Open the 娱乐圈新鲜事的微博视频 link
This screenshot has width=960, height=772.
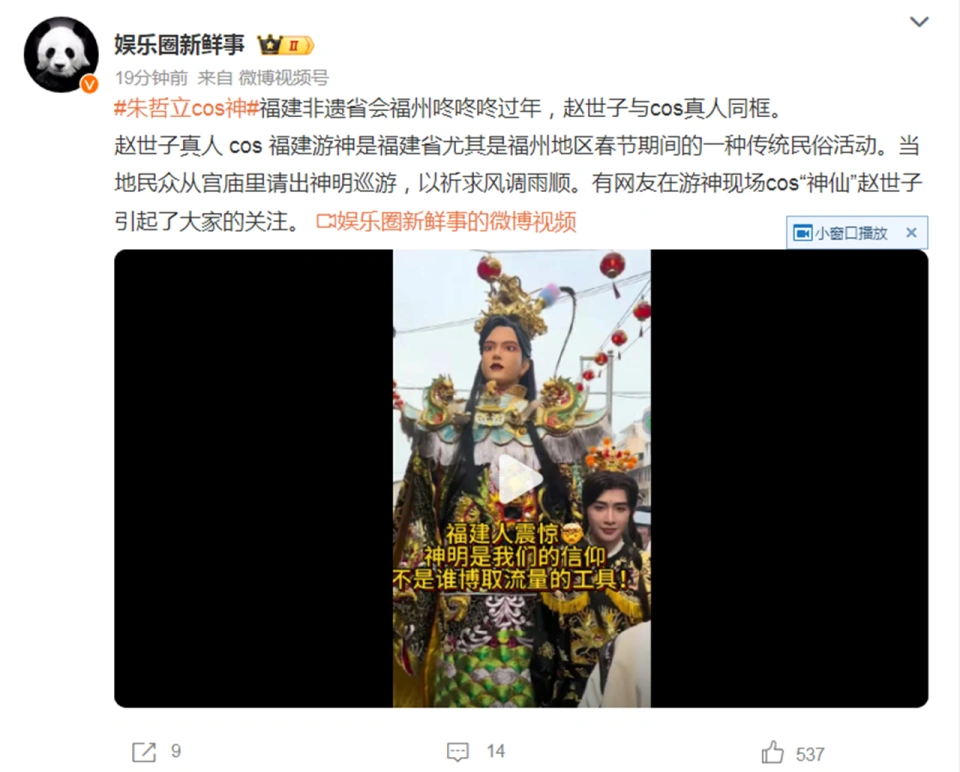456,222
